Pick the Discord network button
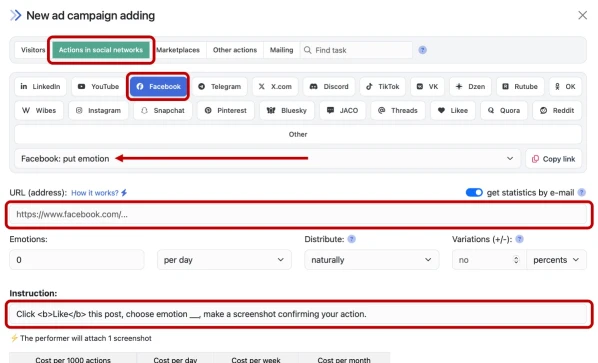The width and height of the screenshot is (598, 363). 329,87
